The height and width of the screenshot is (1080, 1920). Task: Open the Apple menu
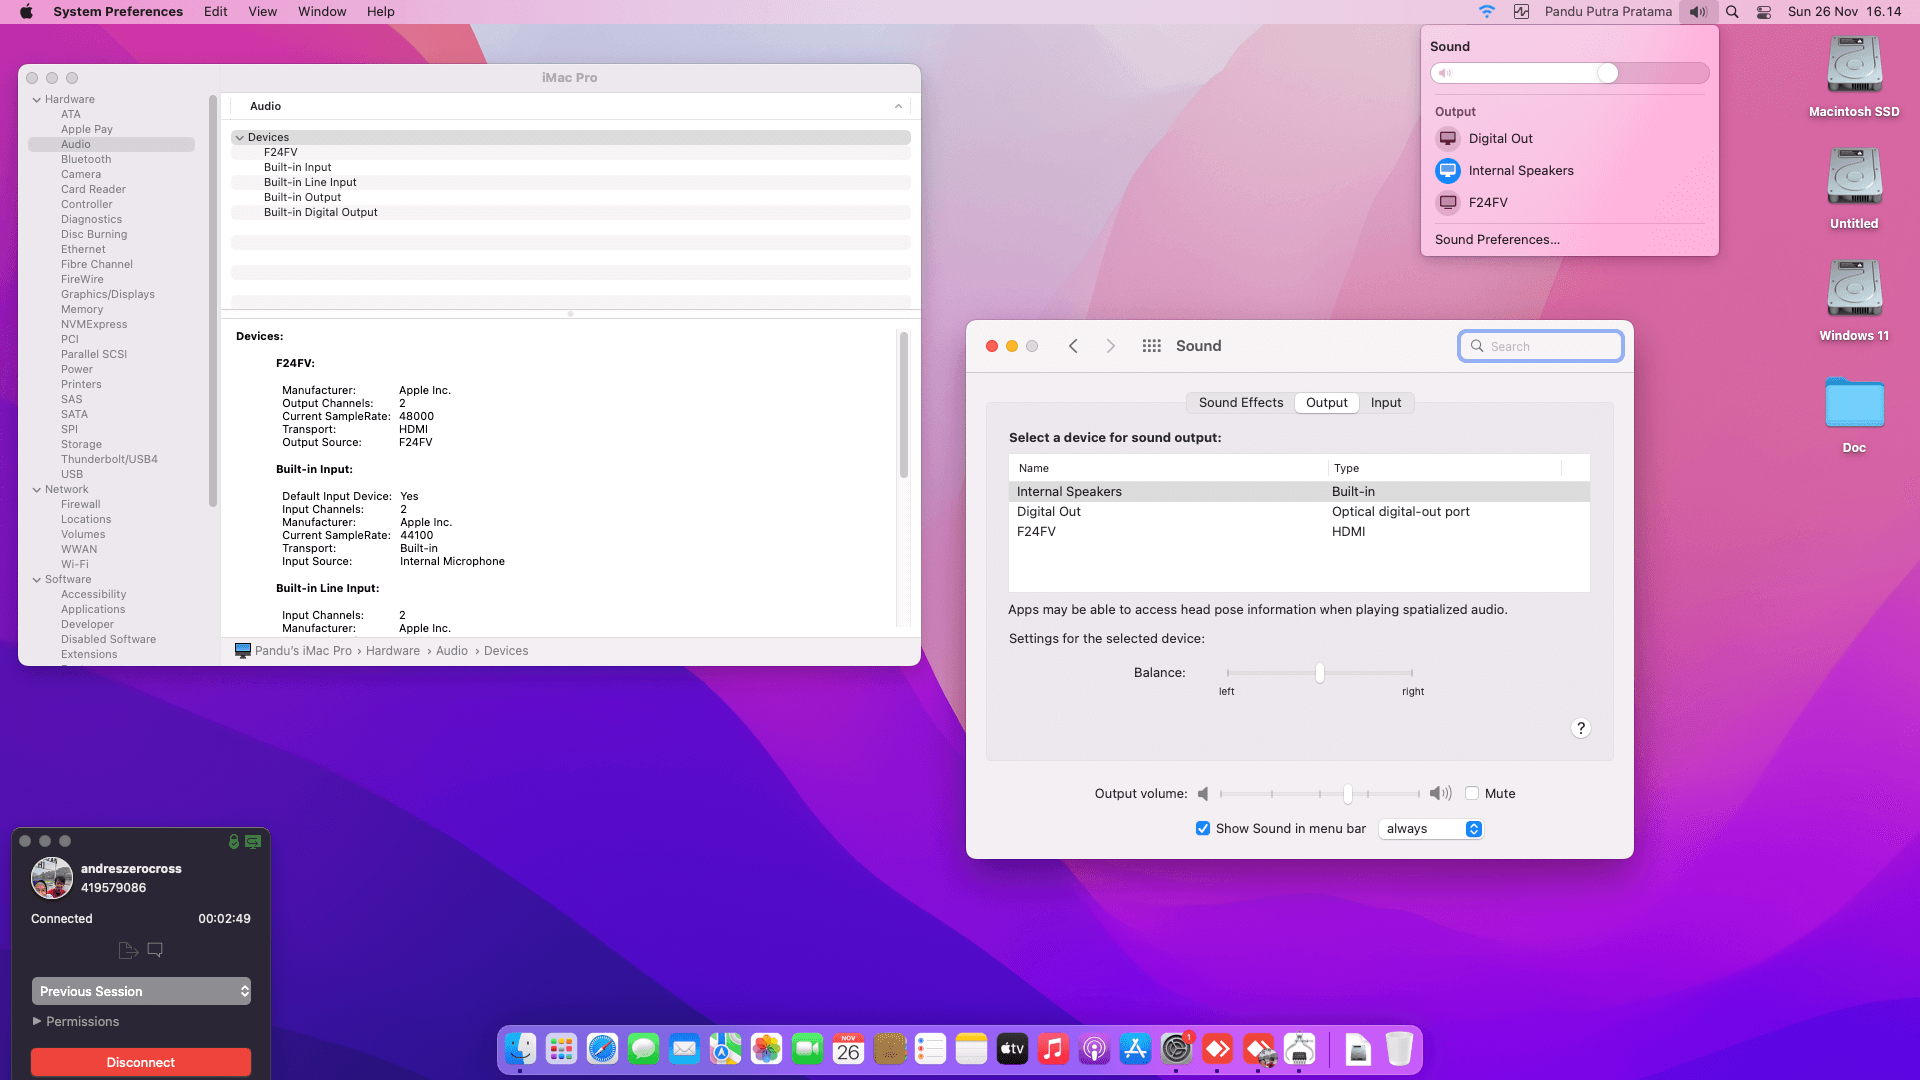27,12
